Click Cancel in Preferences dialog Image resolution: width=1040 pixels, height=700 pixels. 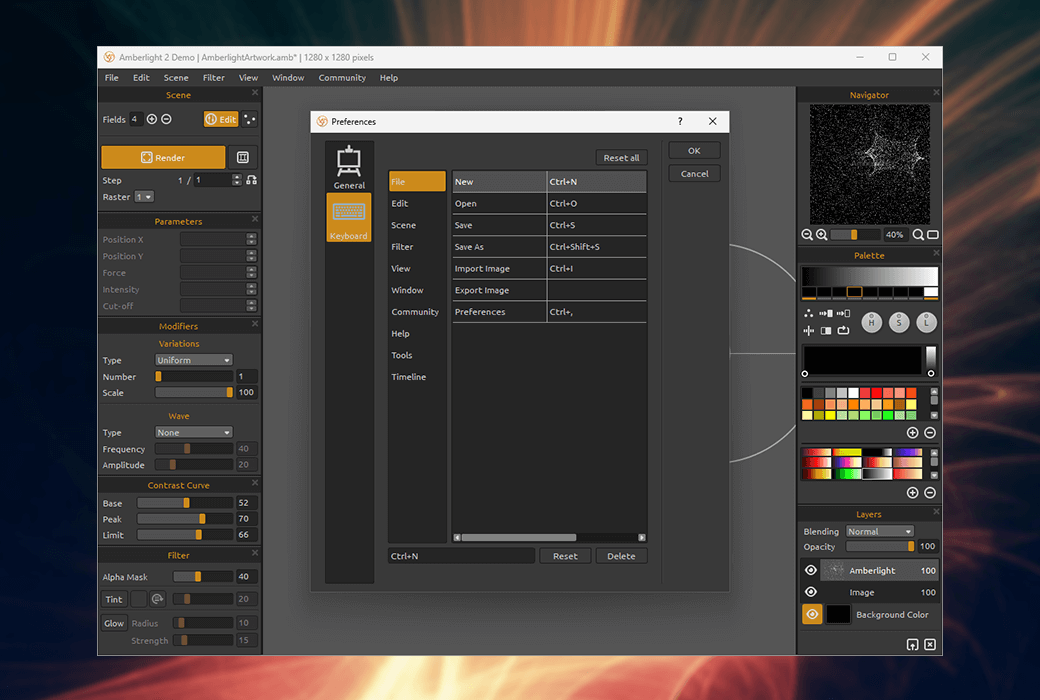click(x=694, y=174)
